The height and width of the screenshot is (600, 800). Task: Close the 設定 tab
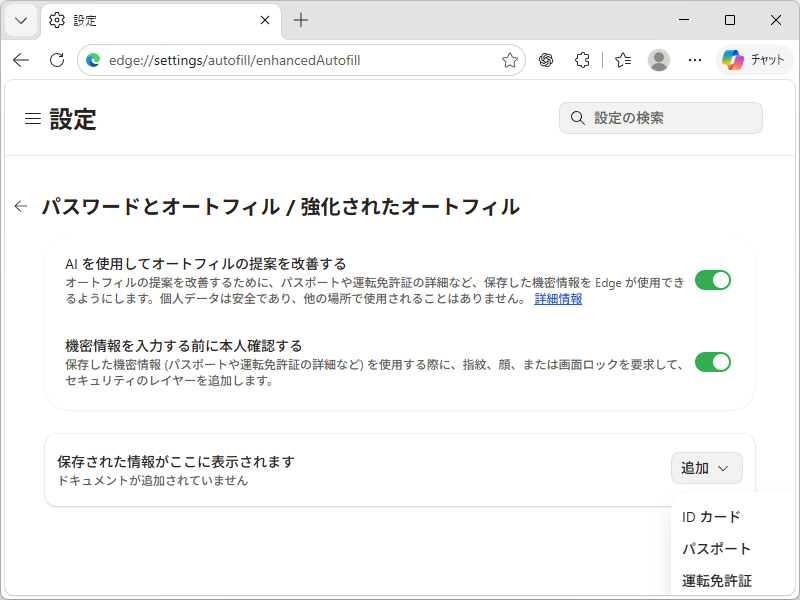(x=265, y=20)
